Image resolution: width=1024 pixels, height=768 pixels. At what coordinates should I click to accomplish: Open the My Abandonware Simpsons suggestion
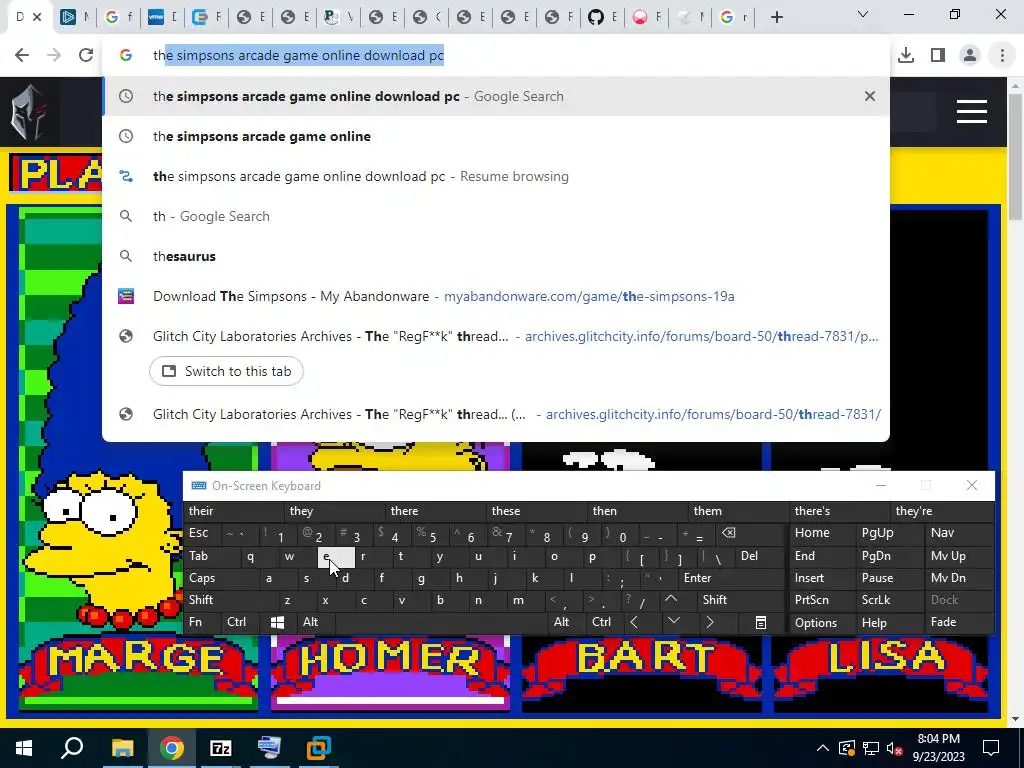[496, 296]
